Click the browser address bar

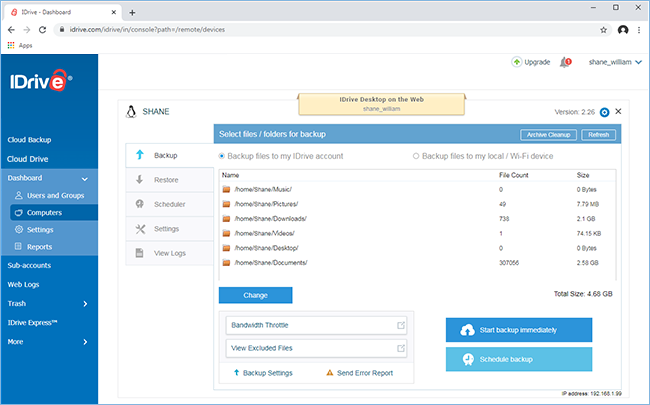[332, 30]
